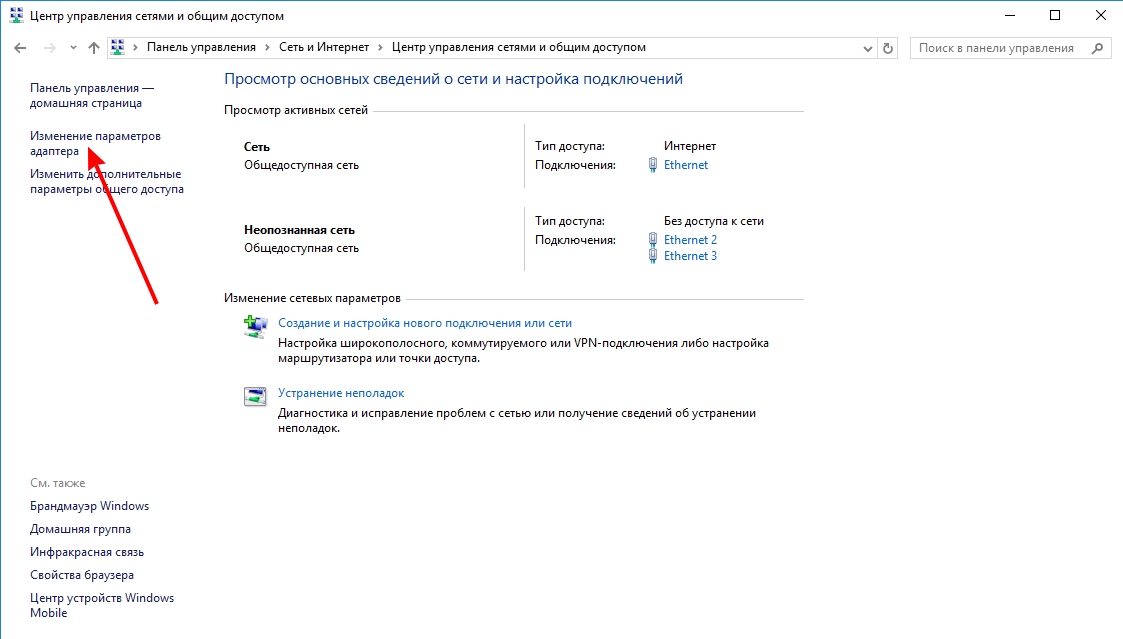Select "Сеть и Интернет" breadcrumb
The height and width of the screenshot is (639, 1123).
point(322,48)
